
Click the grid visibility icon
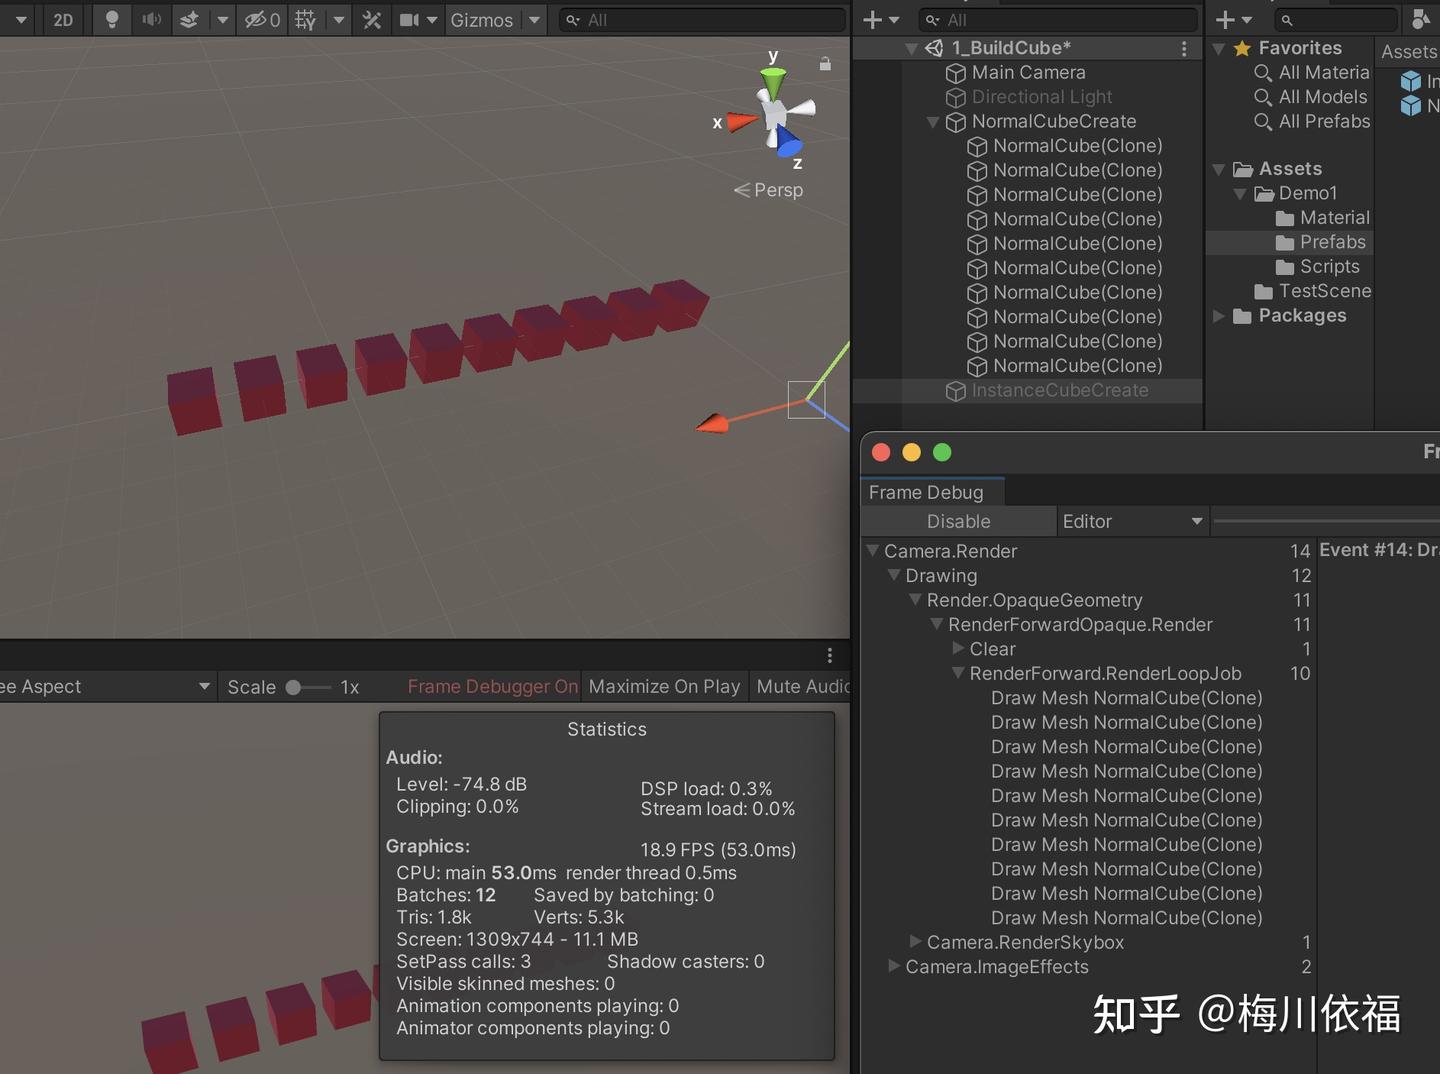304,20
